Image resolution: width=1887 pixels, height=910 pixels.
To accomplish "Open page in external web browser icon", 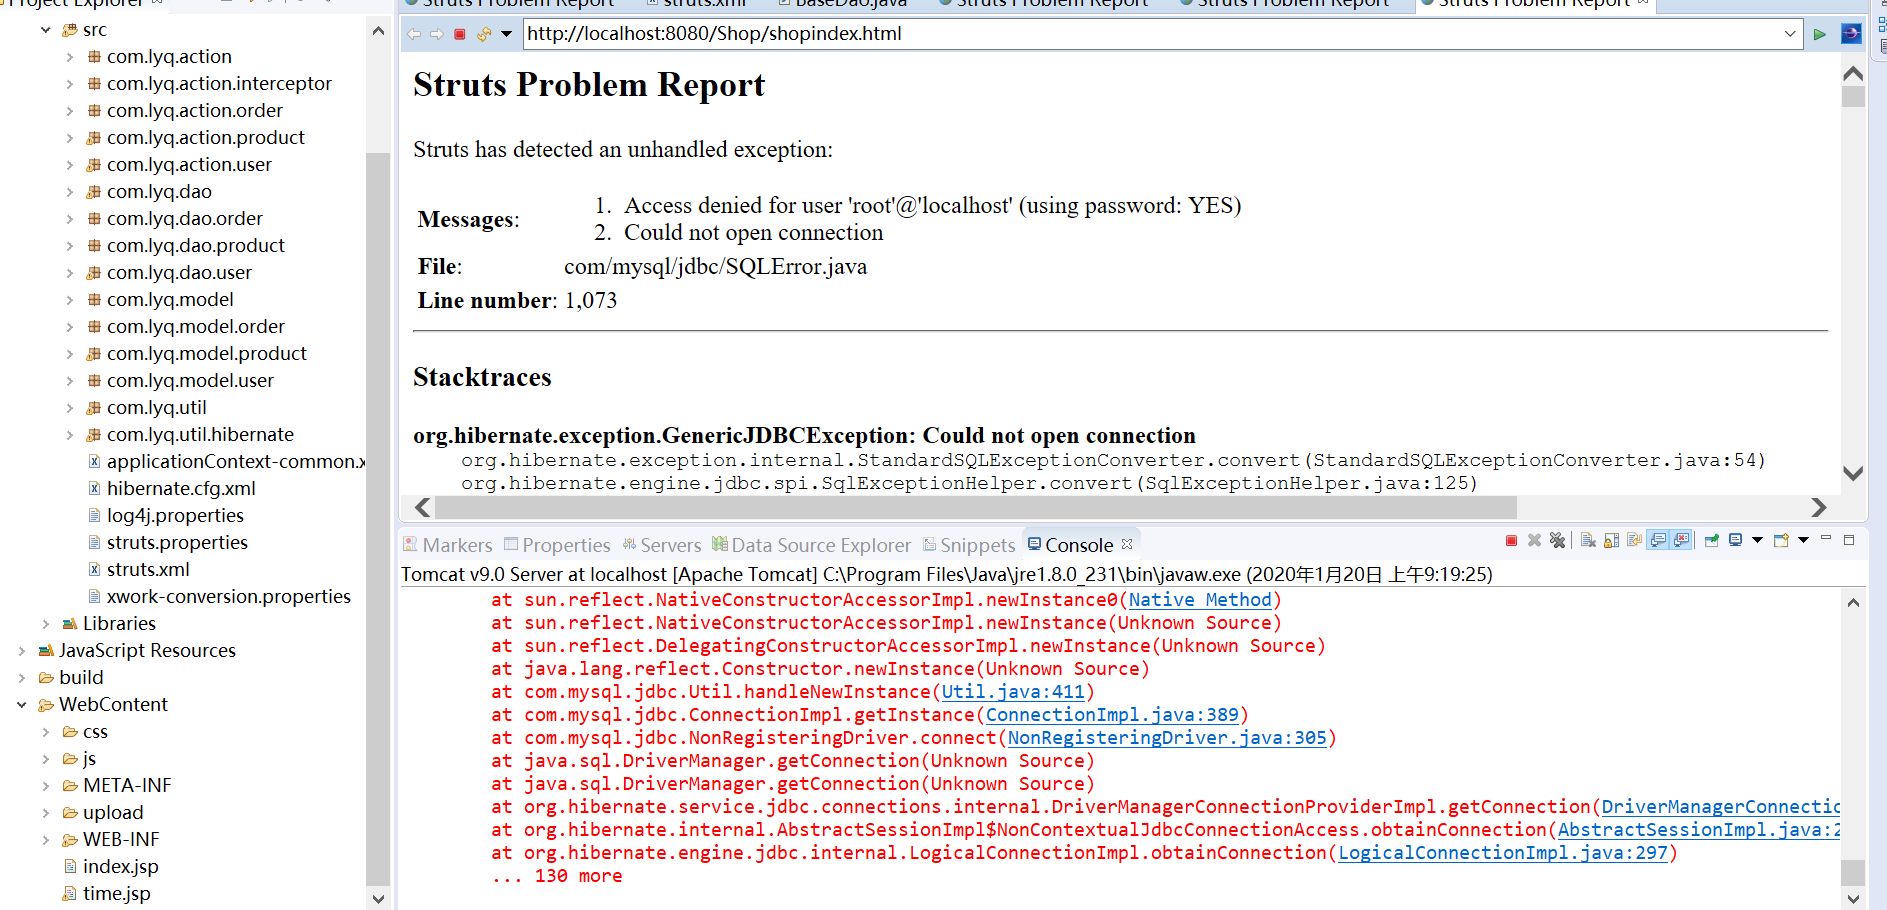I will [x=1851, y=33].
